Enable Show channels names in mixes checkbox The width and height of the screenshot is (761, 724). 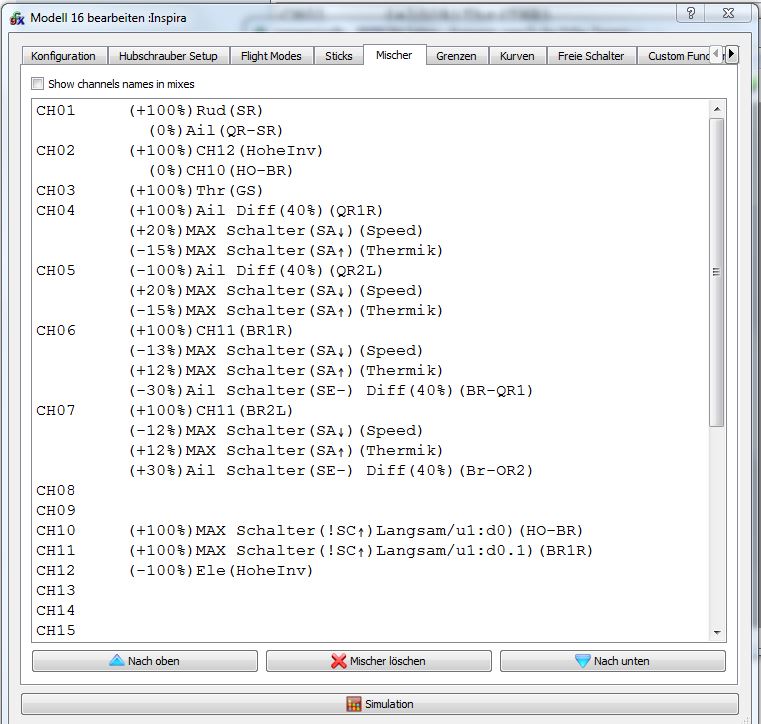38,84
